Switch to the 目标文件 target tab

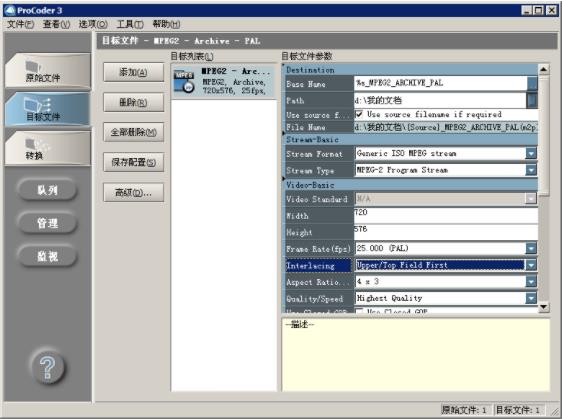click(48, 109)
